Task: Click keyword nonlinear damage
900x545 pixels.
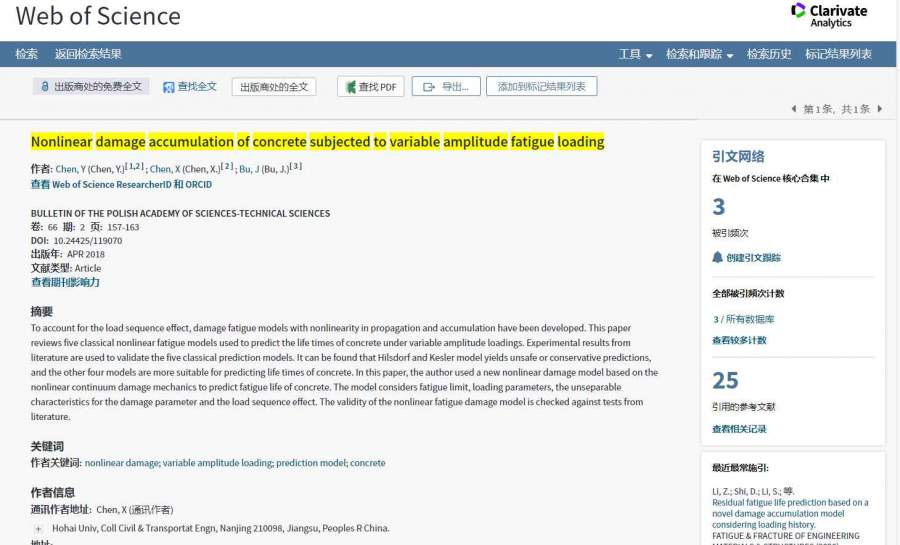Action: point(122,462)
